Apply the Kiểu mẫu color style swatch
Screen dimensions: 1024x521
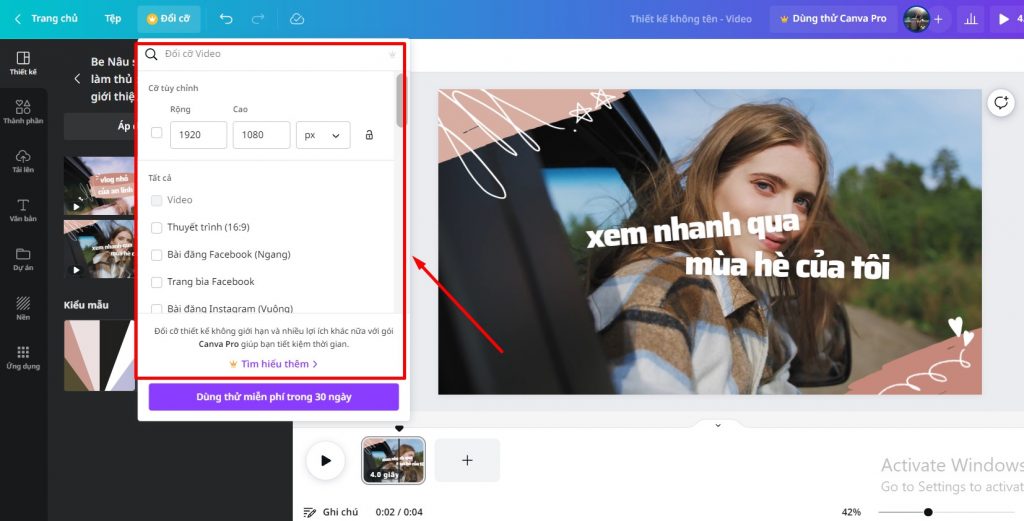pos(99,355)
